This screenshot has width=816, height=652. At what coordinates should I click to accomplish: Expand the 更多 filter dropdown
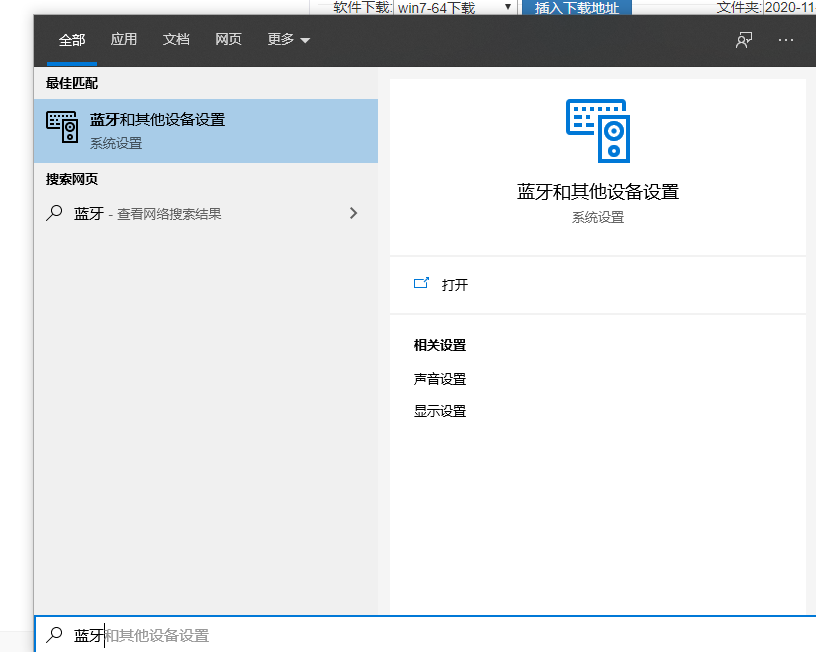(289, 40)
